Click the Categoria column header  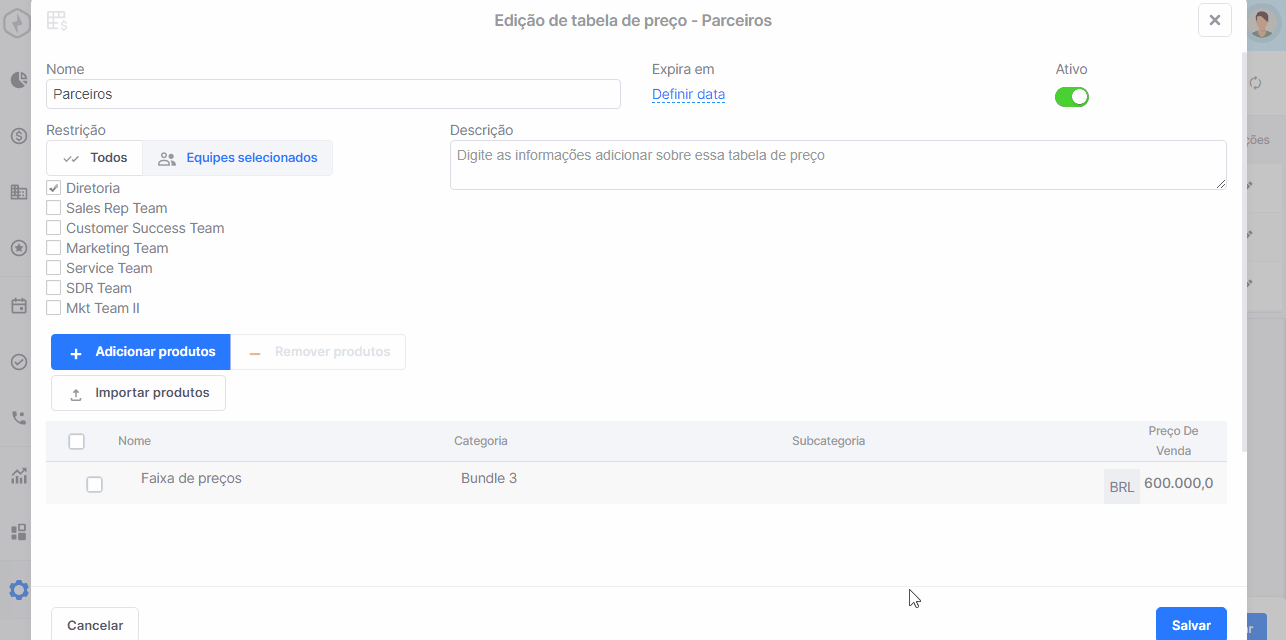tap(481, 441)
